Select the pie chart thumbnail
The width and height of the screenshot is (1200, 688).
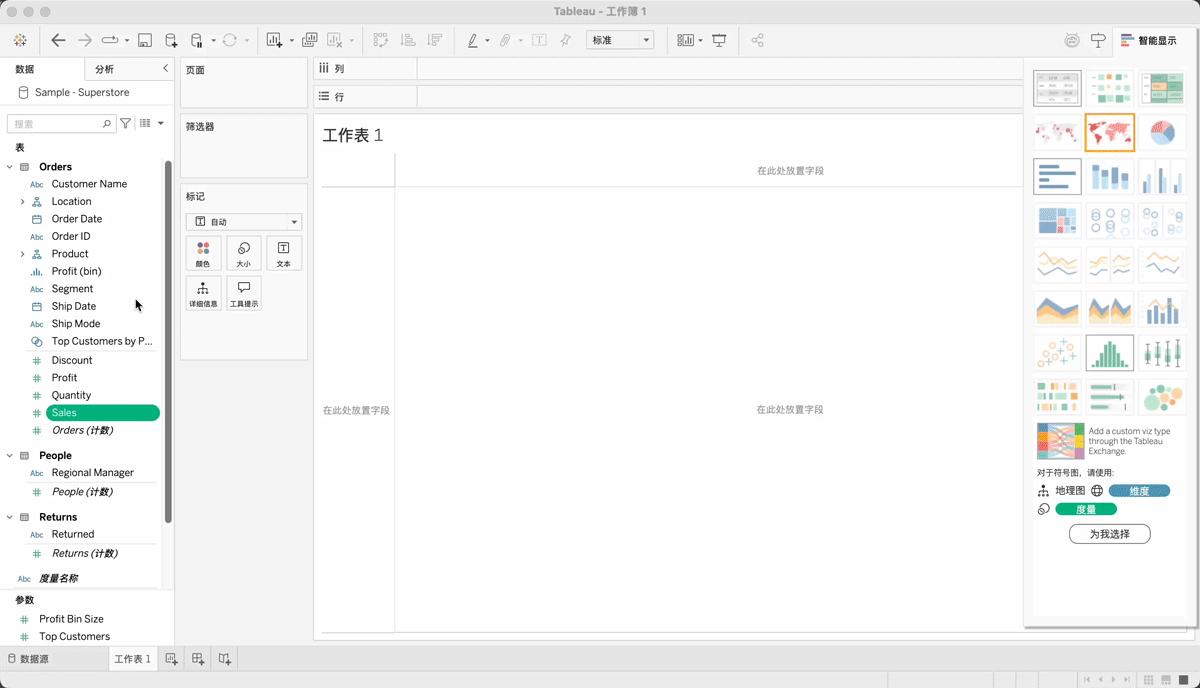coord(1162,132)
